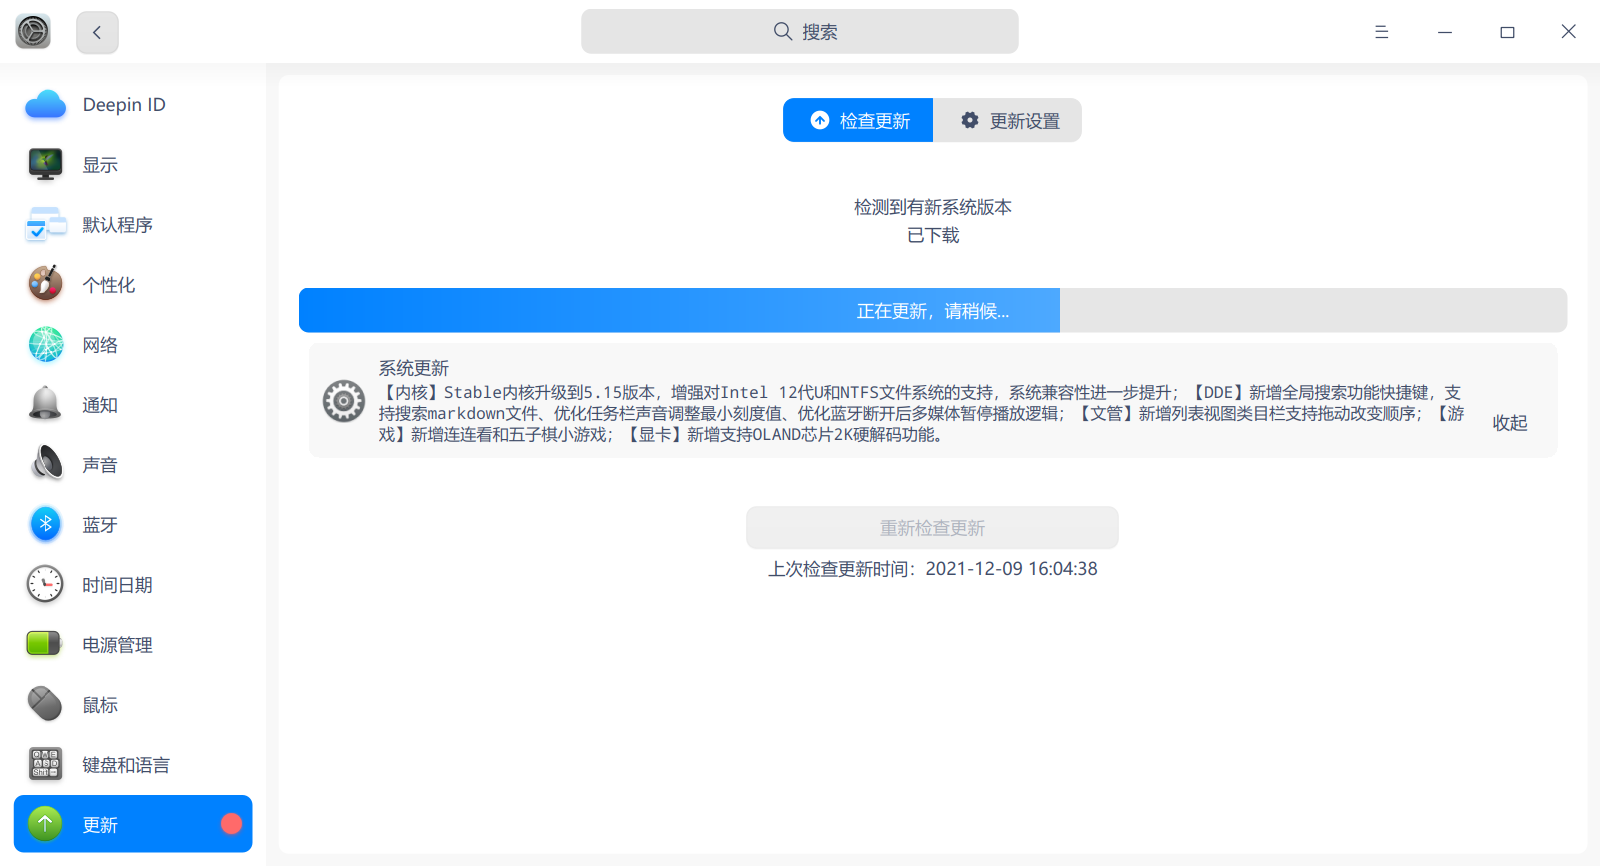Image resolution: width=1600 pixels, height=866 pixels.
Task: Open the hamburger main menu
Action: point(1381,32)
